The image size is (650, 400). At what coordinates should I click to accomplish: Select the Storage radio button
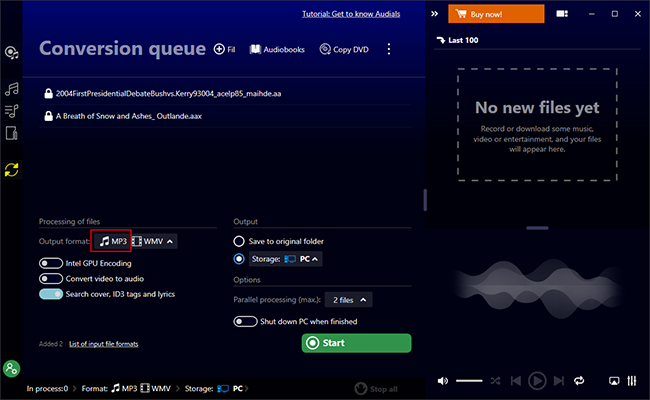(239, 259)
